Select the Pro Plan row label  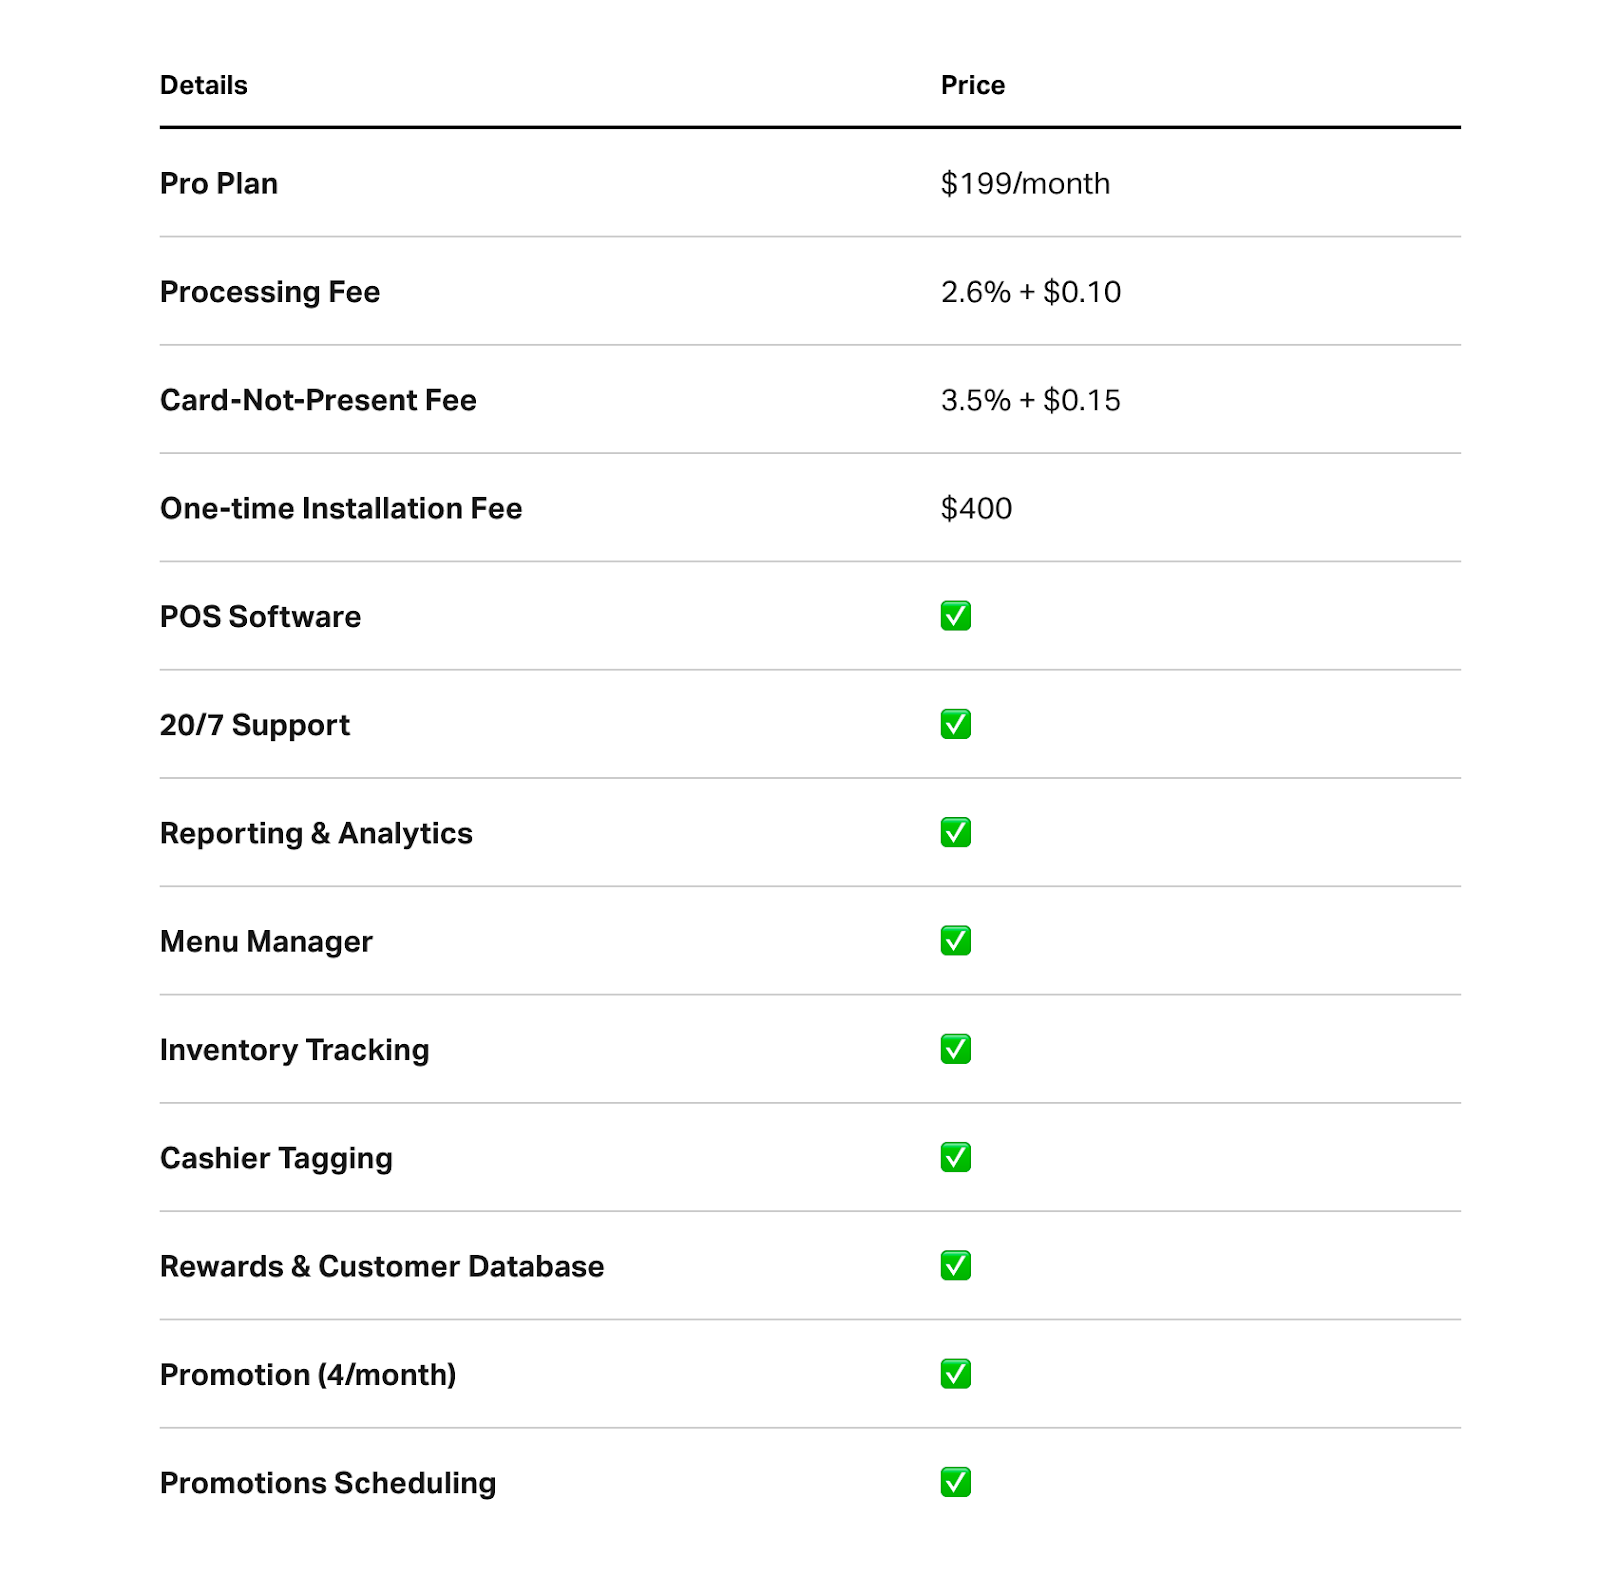219,184
